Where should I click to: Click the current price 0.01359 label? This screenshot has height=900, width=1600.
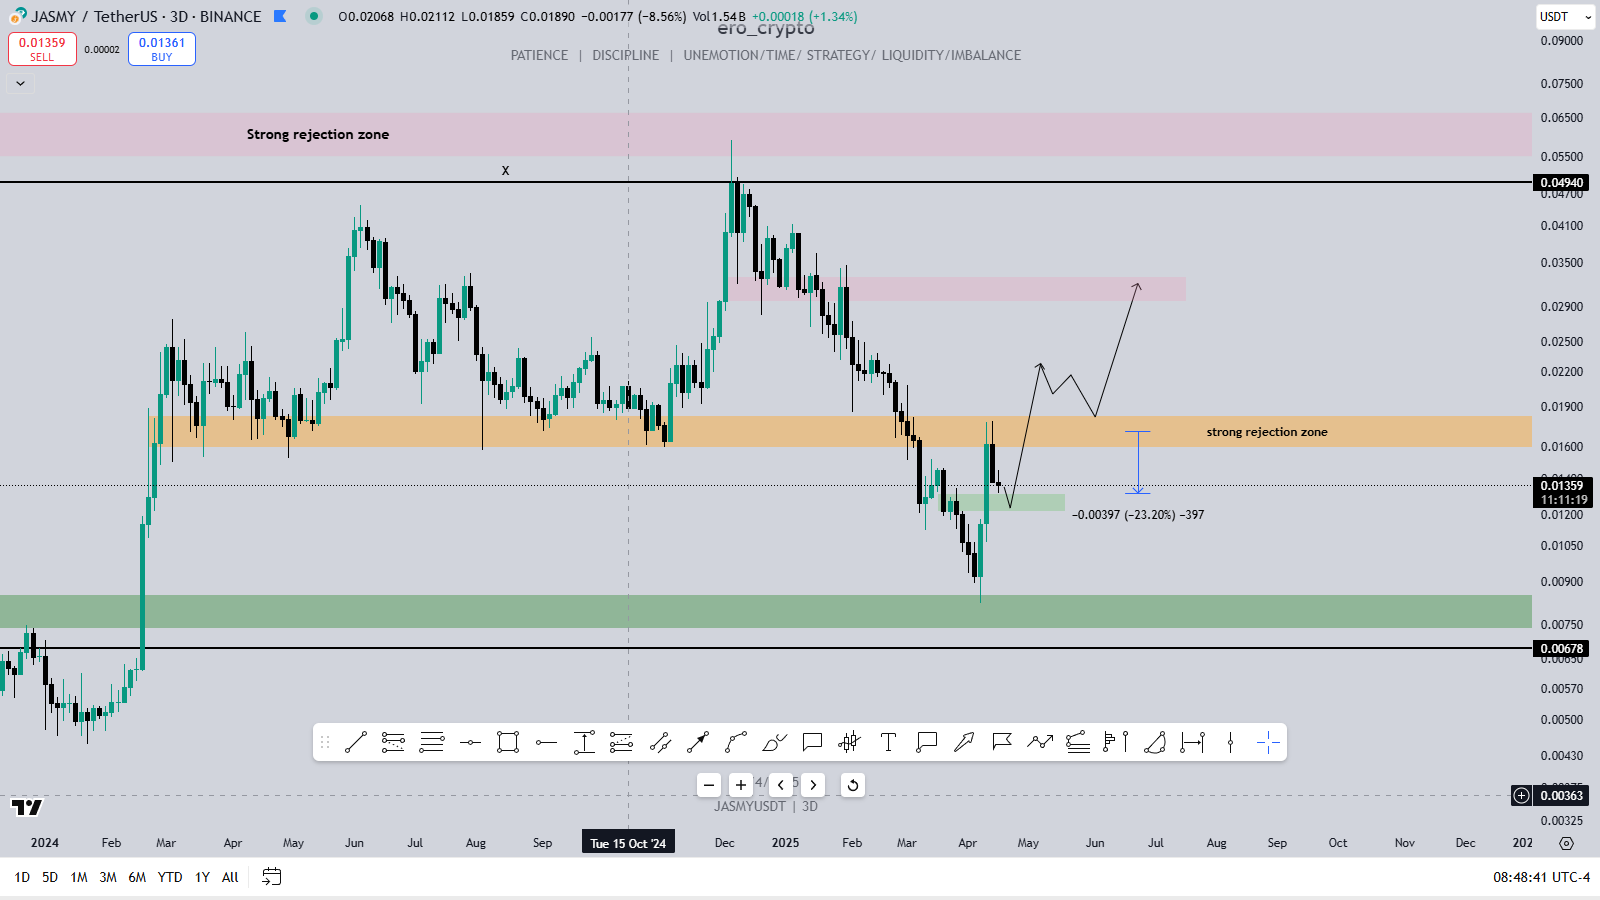click(1561, 492)
